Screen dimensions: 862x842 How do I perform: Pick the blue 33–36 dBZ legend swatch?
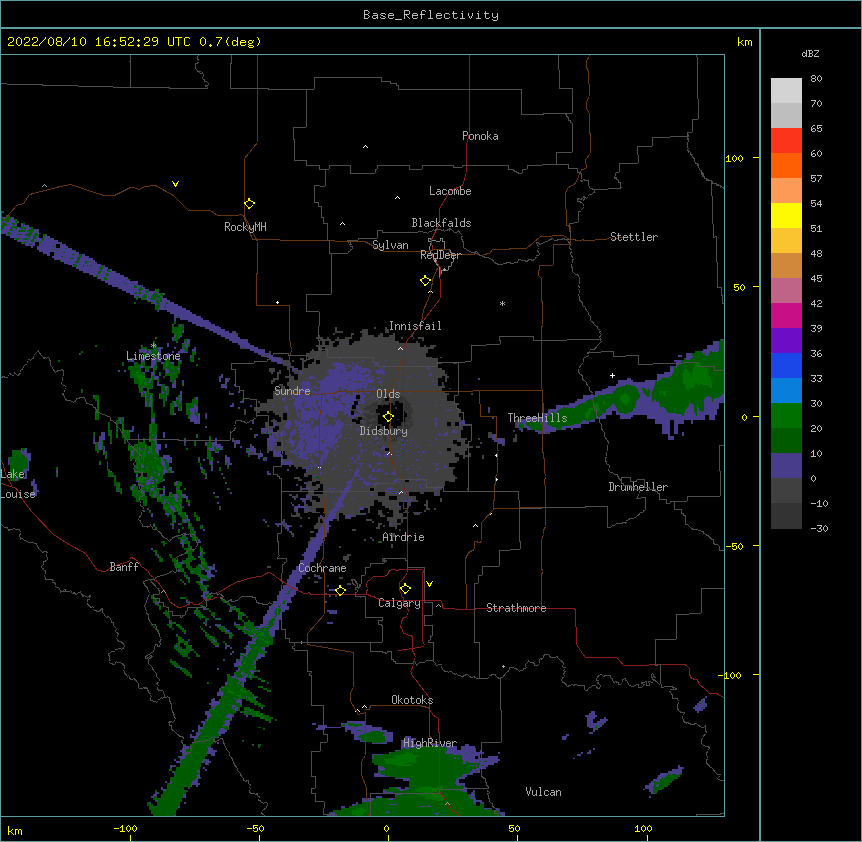(x=786, y=365)
